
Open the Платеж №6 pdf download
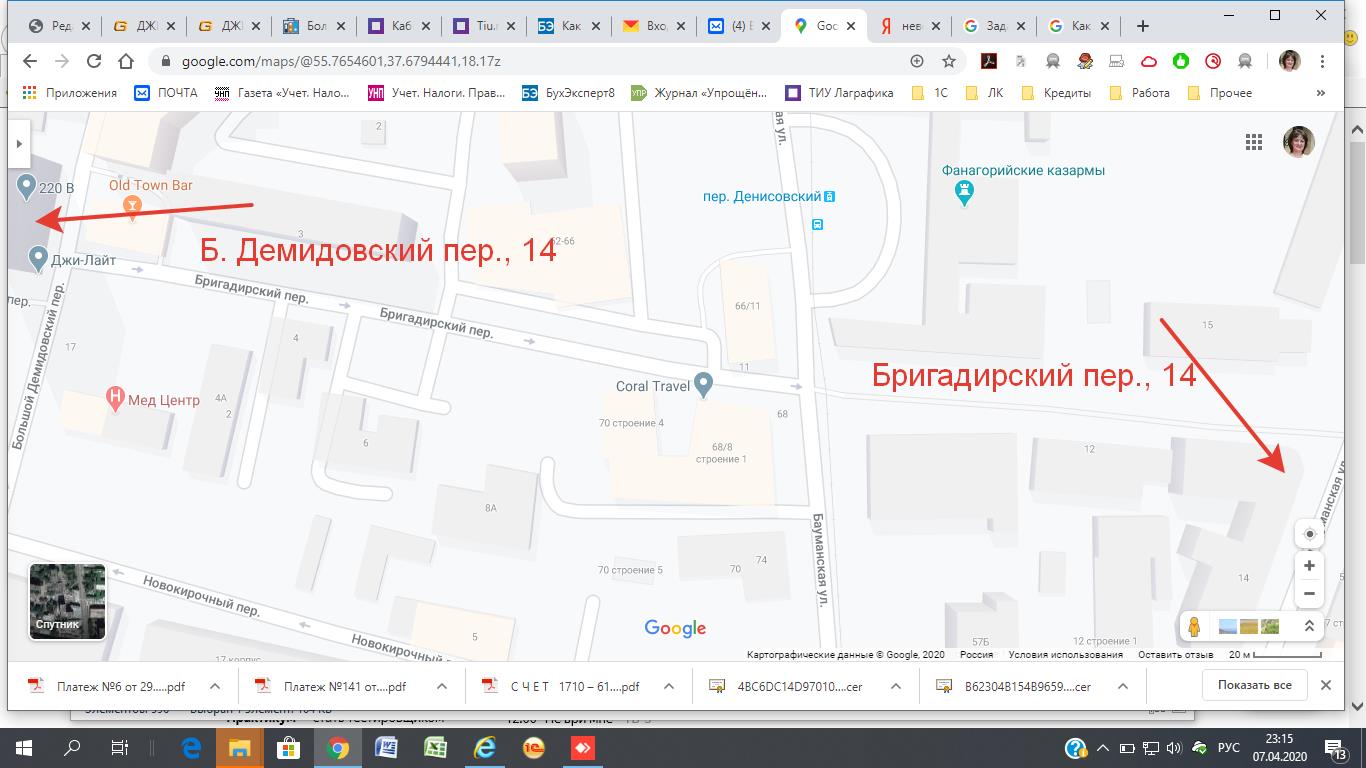[109, 686]
